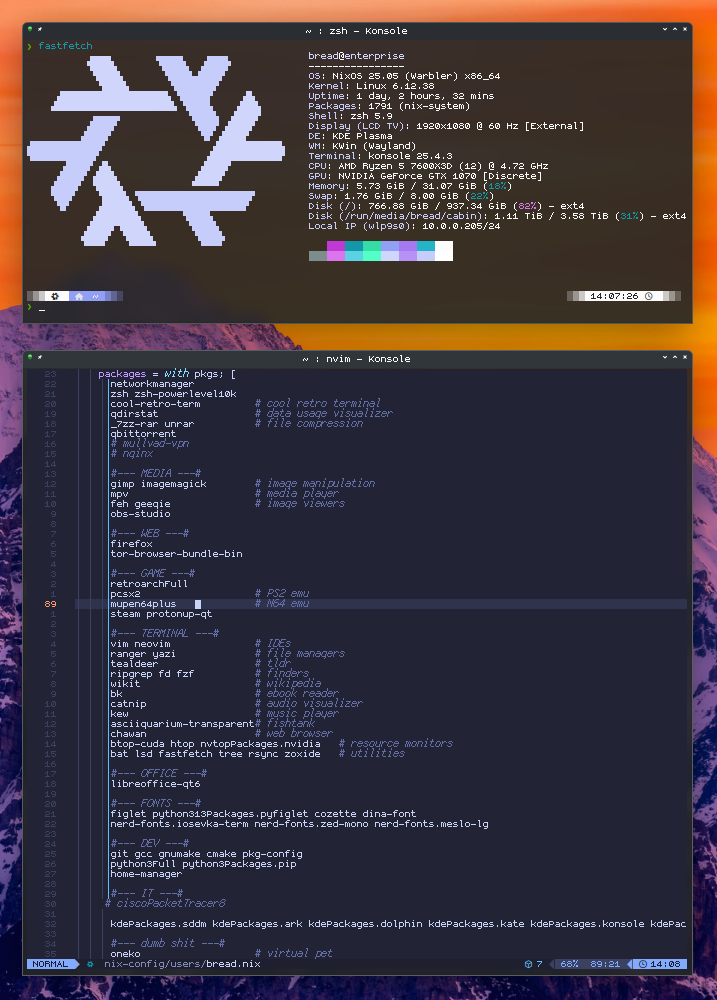Image resolution: width=717 pixels, height=1000 pixels.
Task: Click the clock icon beside 14:08 in nvim
Action: pyautogui.click(x=643, y=964)
